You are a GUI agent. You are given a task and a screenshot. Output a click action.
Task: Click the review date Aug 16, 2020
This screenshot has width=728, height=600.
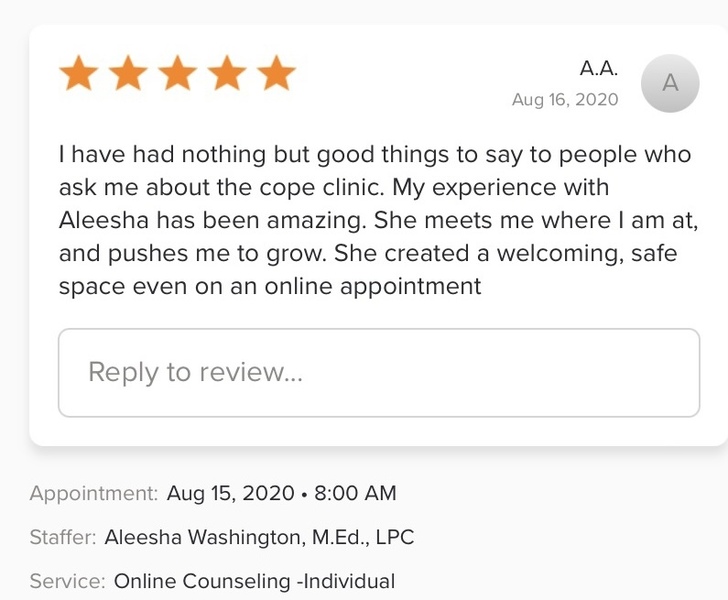coord(565,100)
